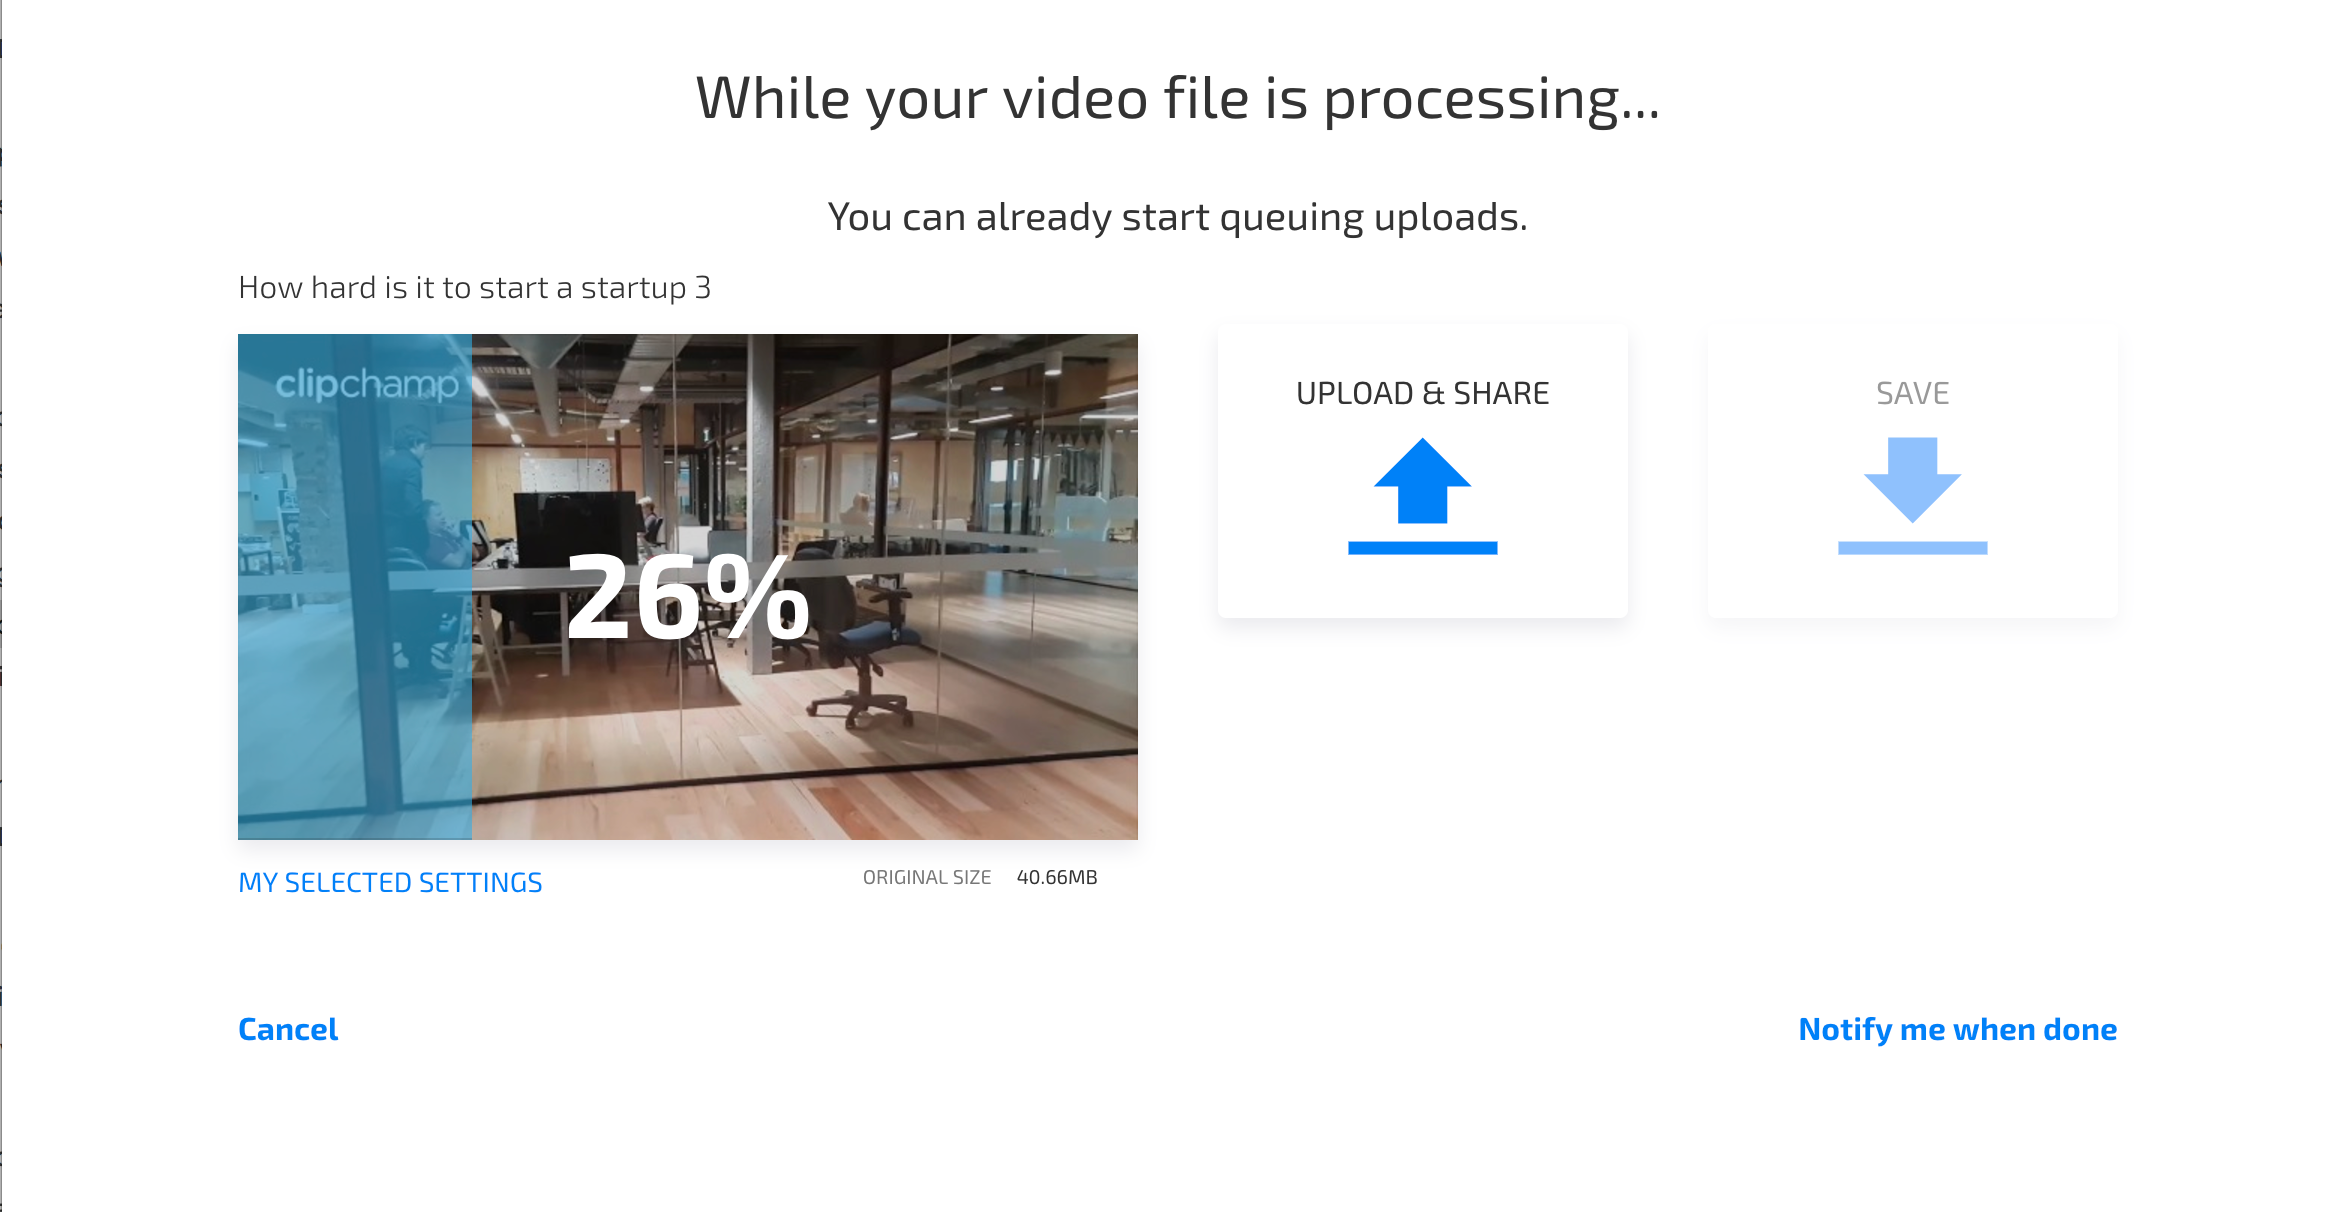Click 'You can already start queuing uploads' text
2350x1212 pixels.
1178,217
